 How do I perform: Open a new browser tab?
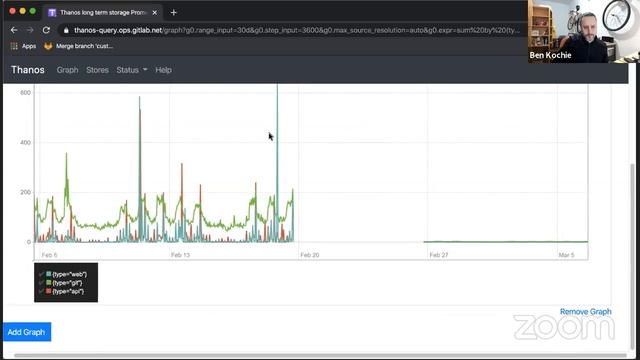coord(173,13)
